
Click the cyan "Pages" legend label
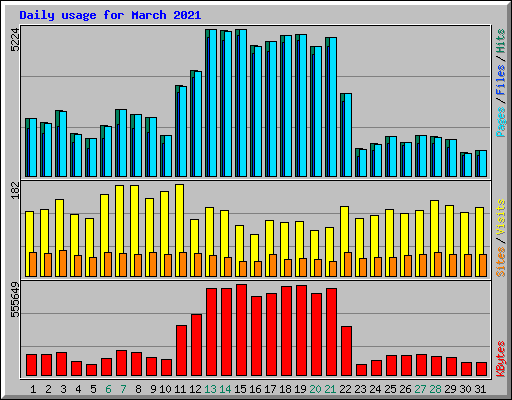tap(501, 122)
